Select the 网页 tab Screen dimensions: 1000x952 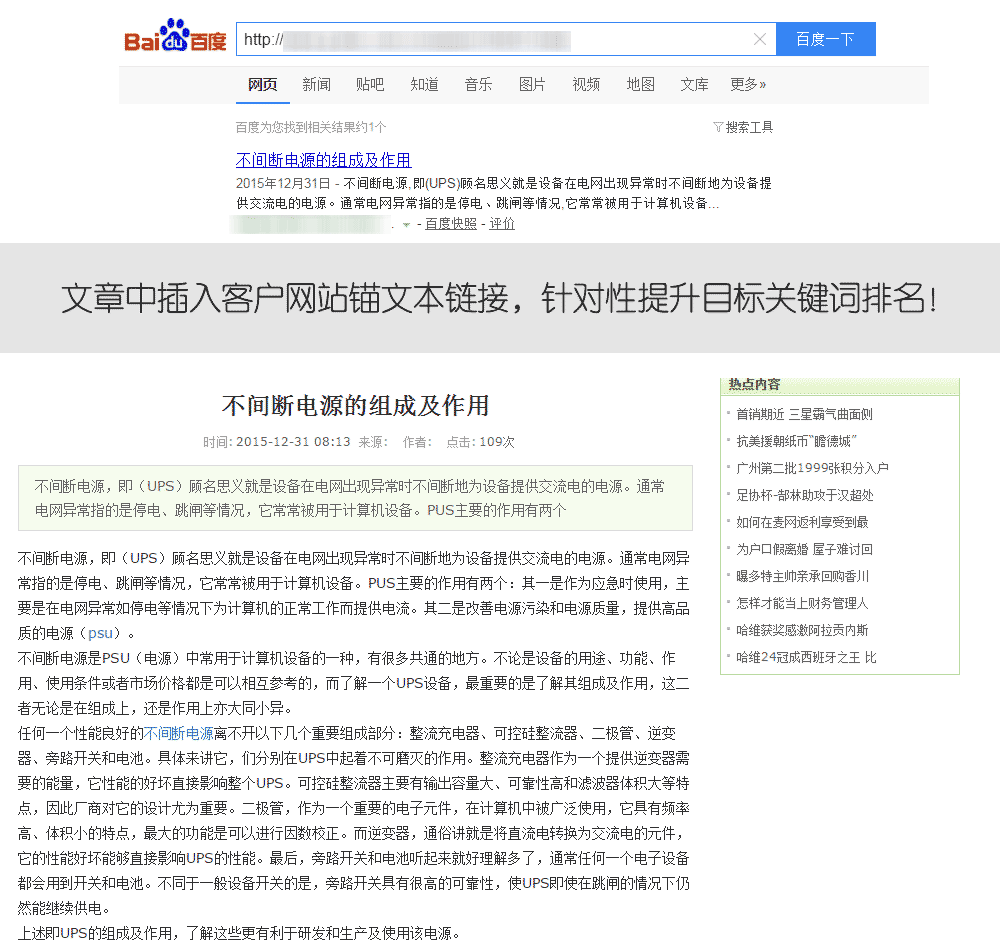[263, 85]
